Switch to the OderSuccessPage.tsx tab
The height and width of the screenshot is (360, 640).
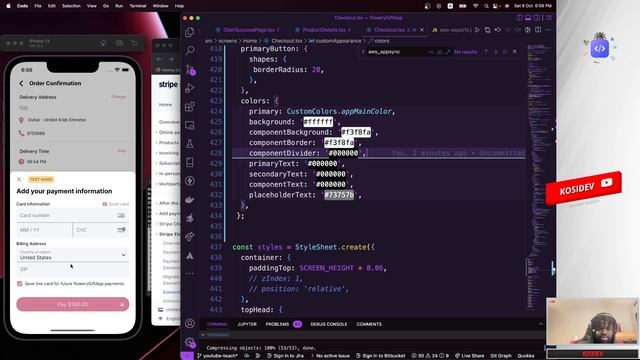tap(249, 30)
